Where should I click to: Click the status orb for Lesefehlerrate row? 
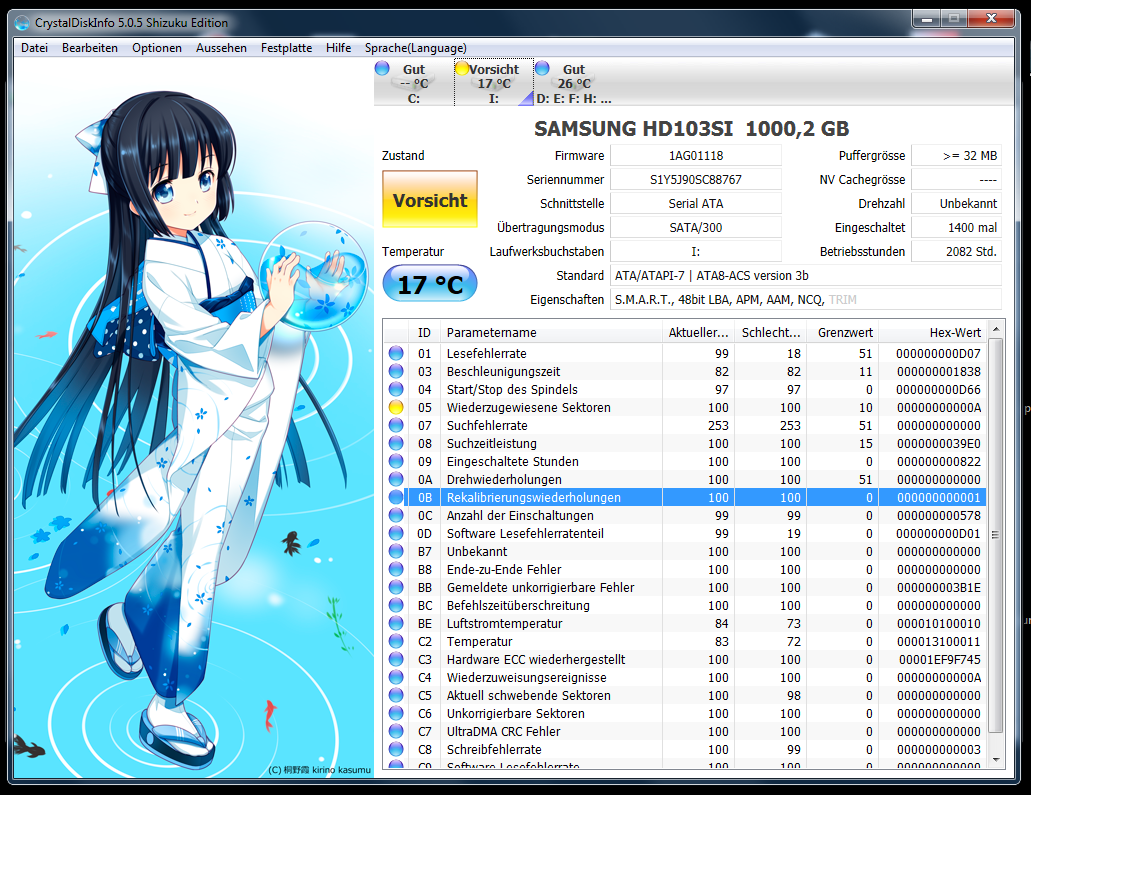(x=396, y=353)
